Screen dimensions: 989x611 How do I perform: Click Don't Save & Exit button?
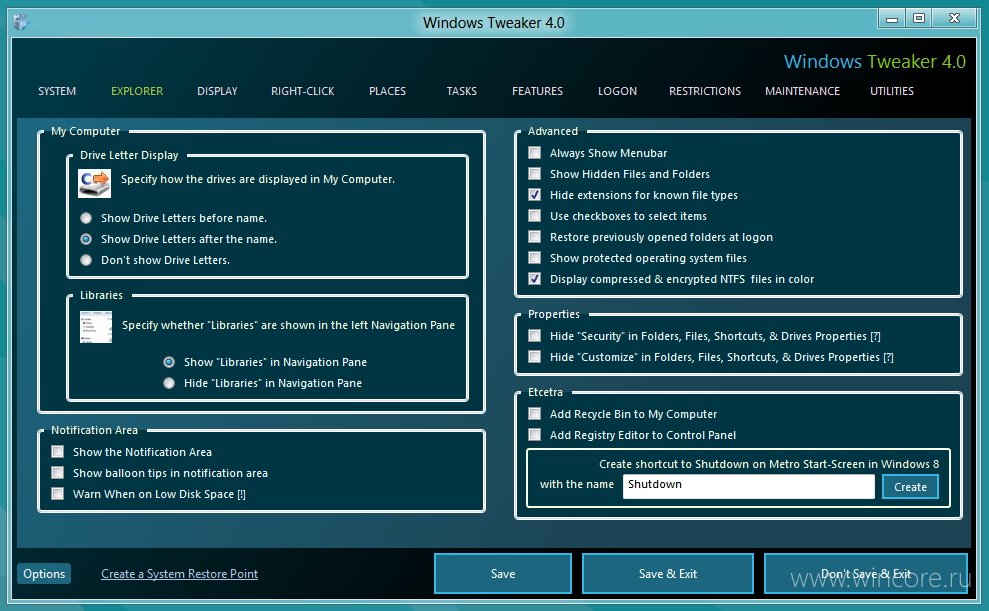point(865,574)
